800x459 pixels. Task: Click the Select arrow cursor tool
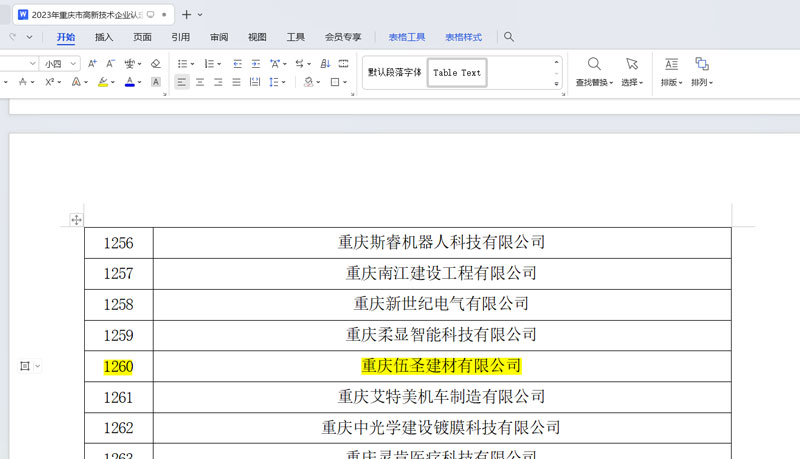point(631,65)
